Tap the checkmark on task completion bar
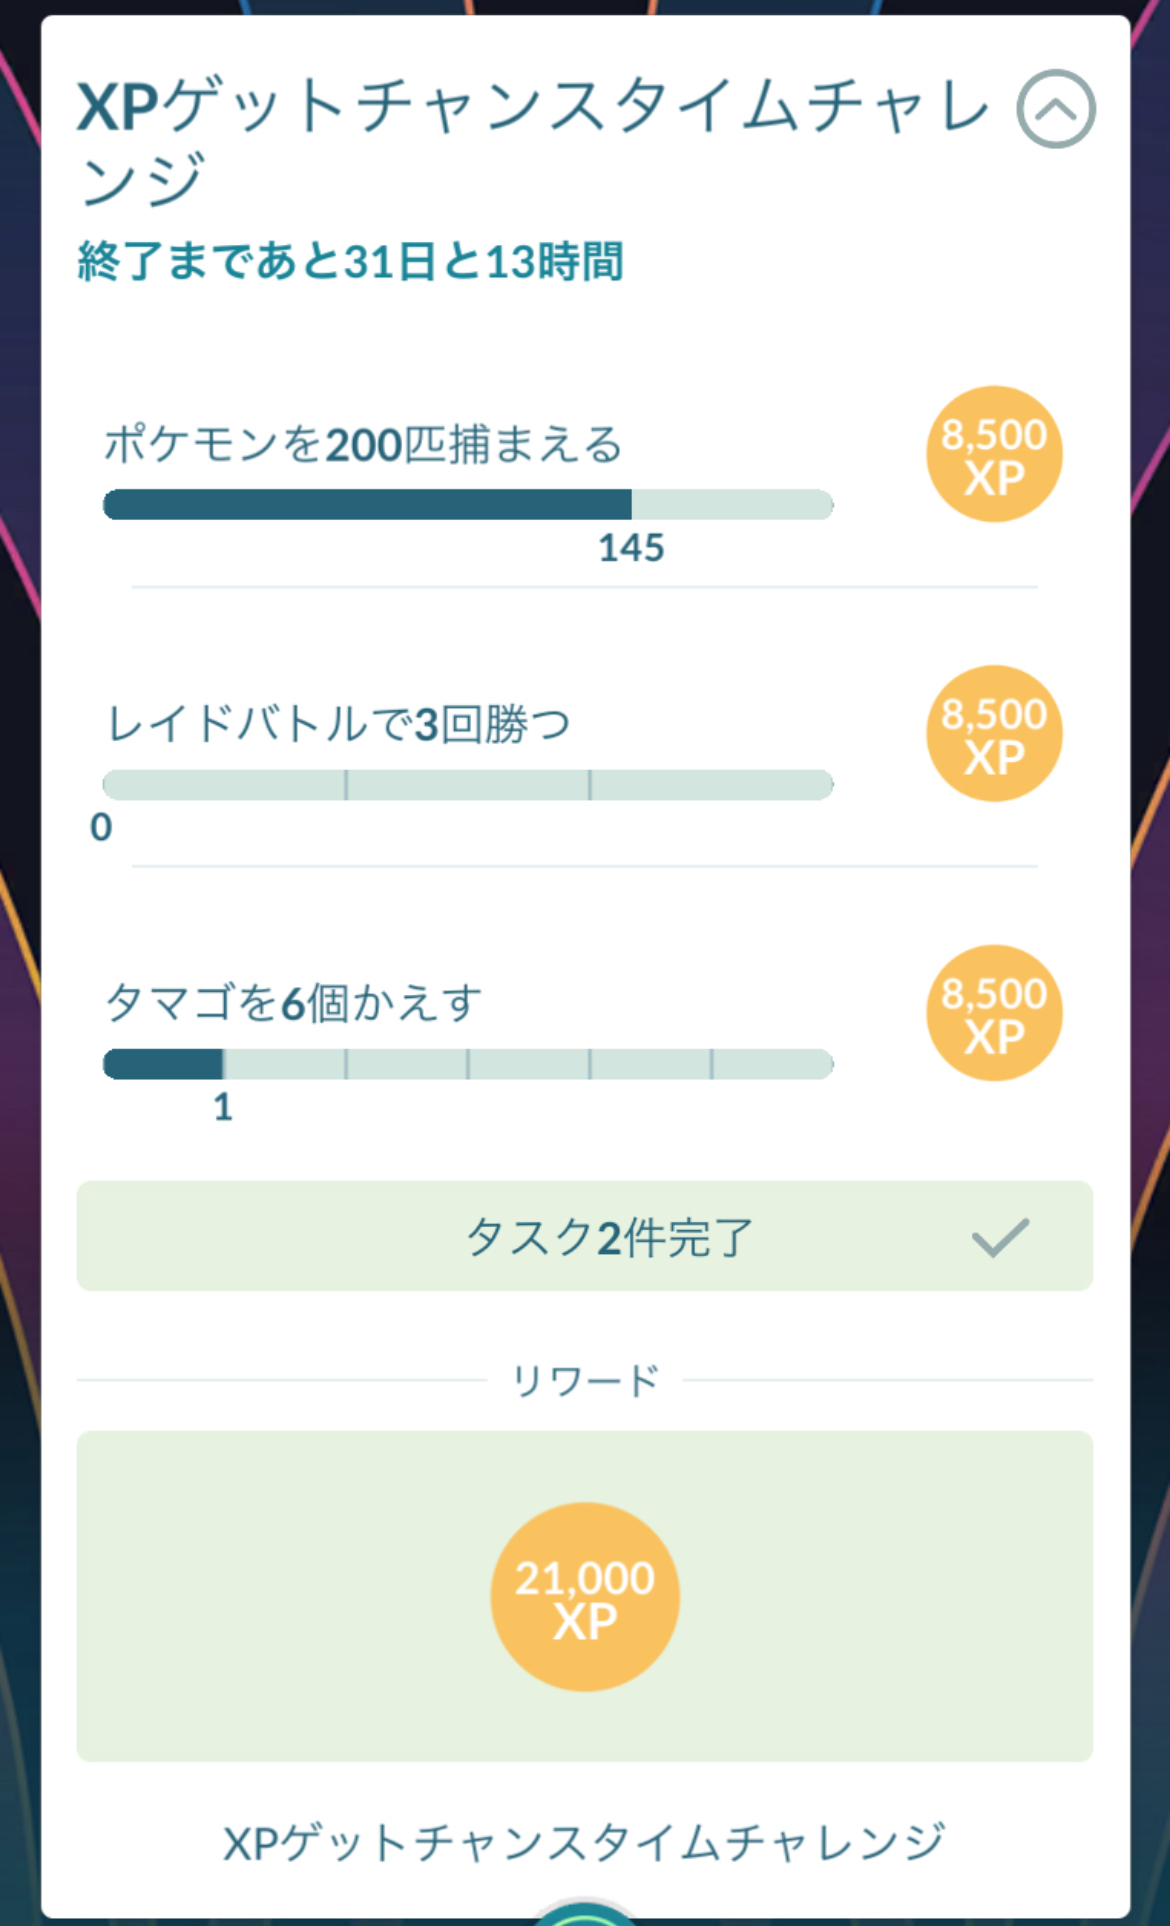Image resolution: width=1170 pixels, height=1926 pixels. click(1000, 1237)
